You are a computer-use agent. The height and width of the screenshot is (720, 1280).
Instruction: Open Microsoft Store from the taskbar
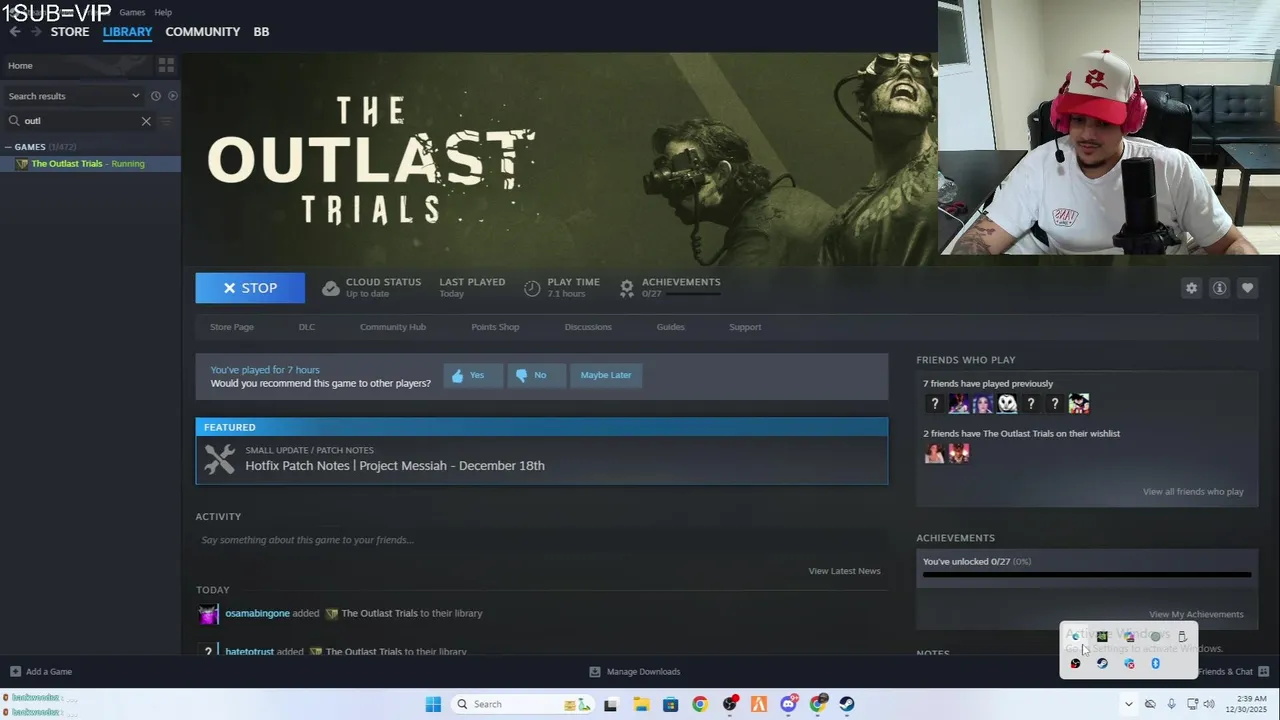point(671,704)
